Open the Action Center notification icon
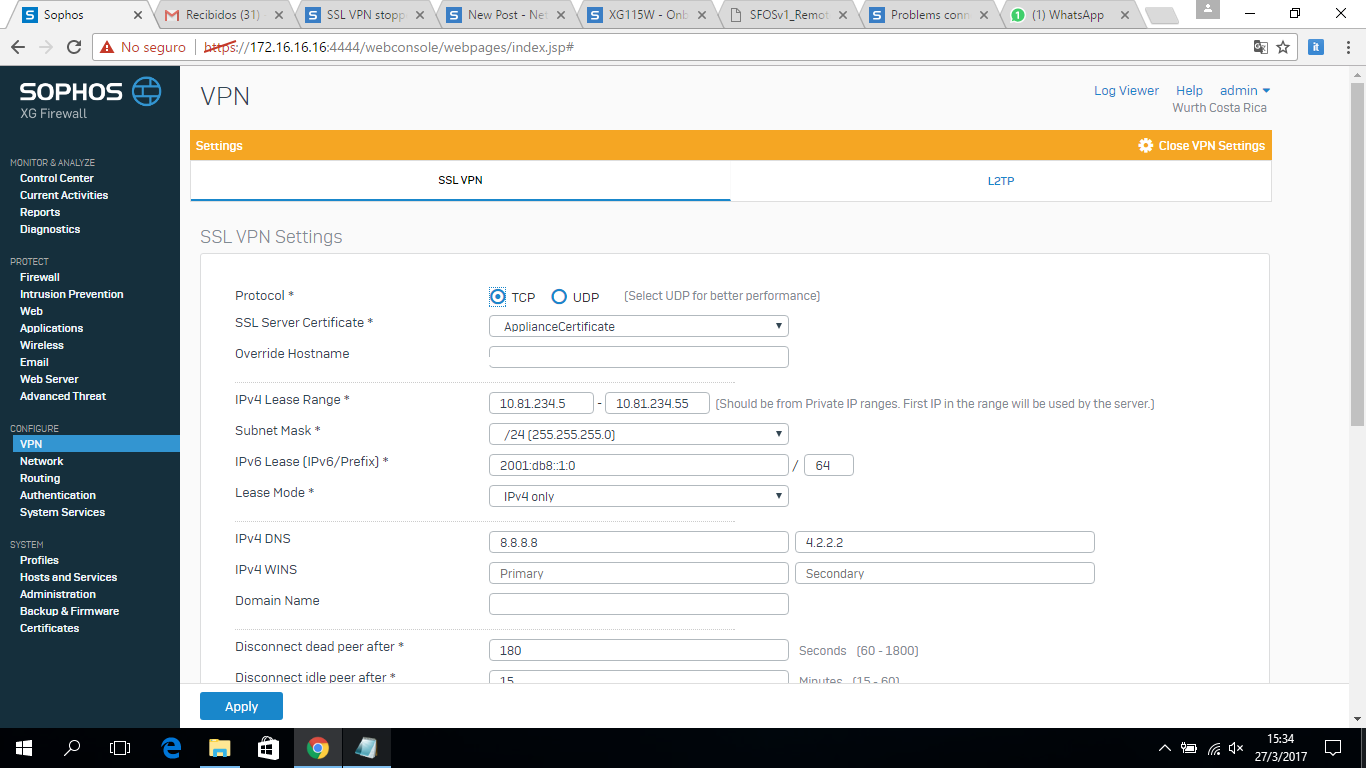The height and width of the screenshot is (768, 1366). coord(1333,747)
